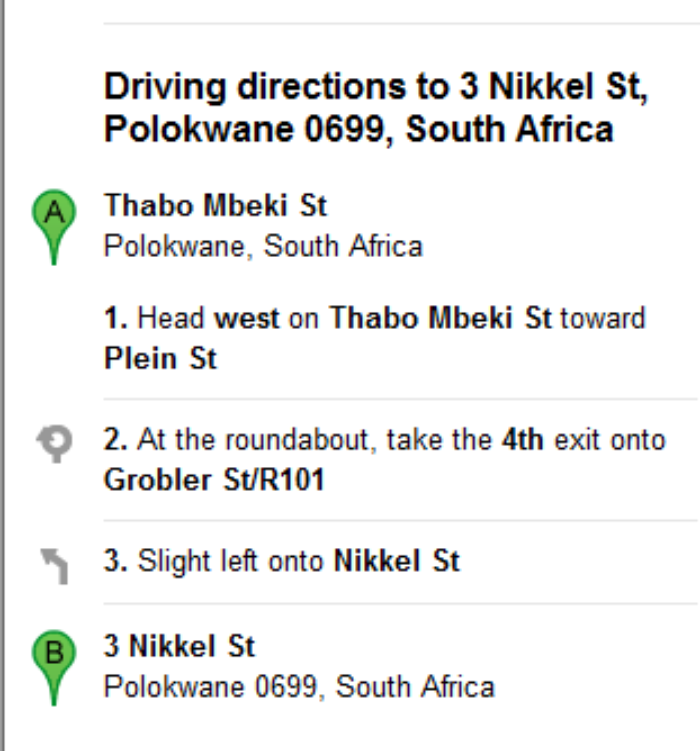
Task: Click the Polokwane, South Africa origin address
Action: (263, 245)
